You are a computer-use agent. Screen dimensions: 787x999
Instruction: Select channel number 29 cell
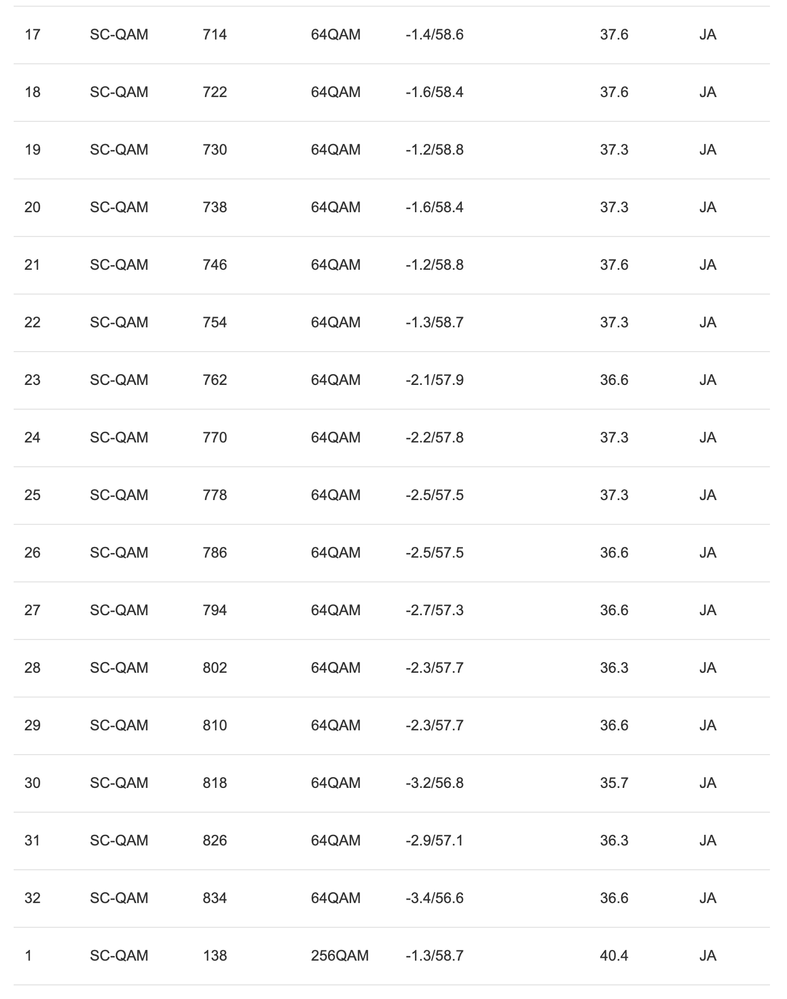[x=32, y=725]
